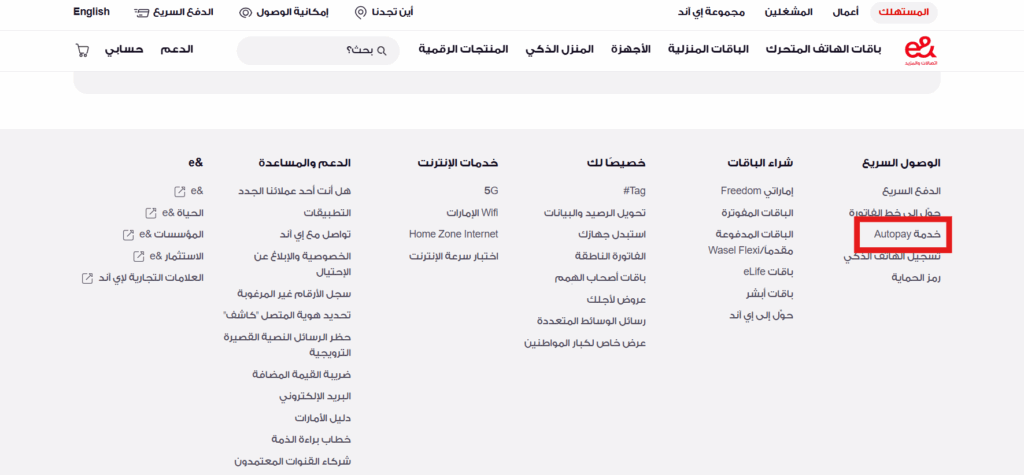1024x475 pixels.
Task: Click الدفع السريع in top bar
Action: [184, 12]
